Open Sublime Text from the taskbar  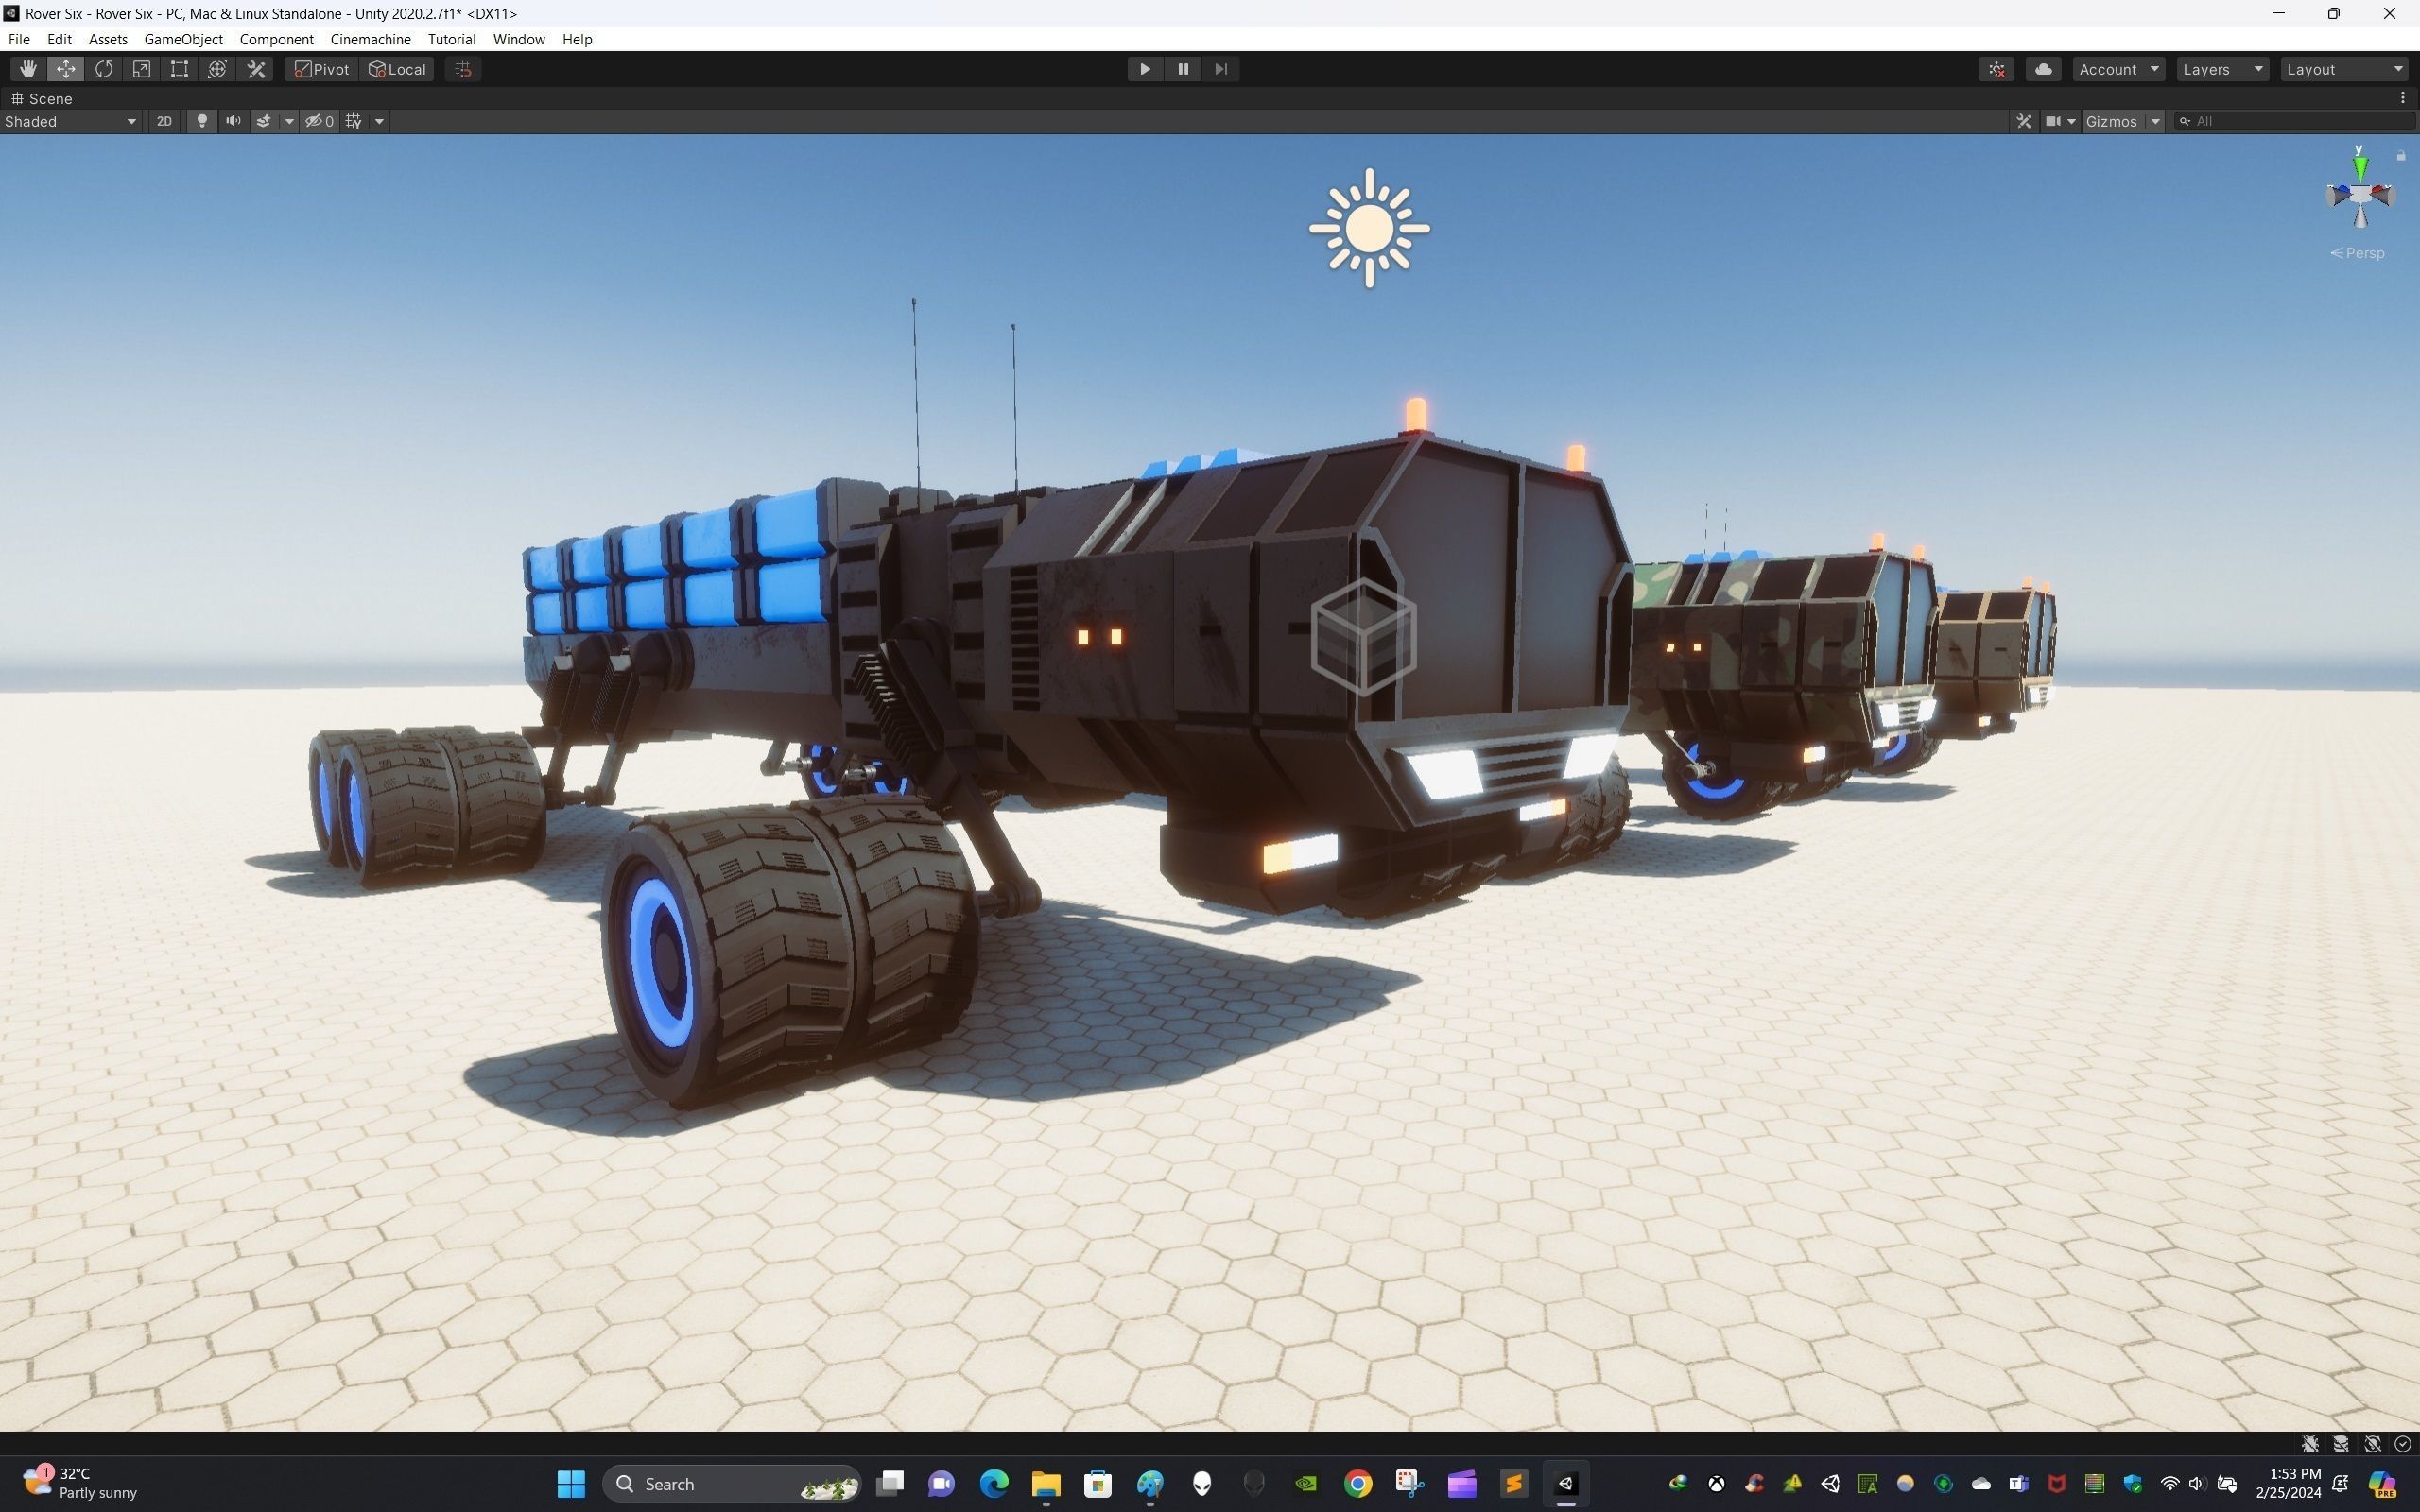pos(1513,1483)
